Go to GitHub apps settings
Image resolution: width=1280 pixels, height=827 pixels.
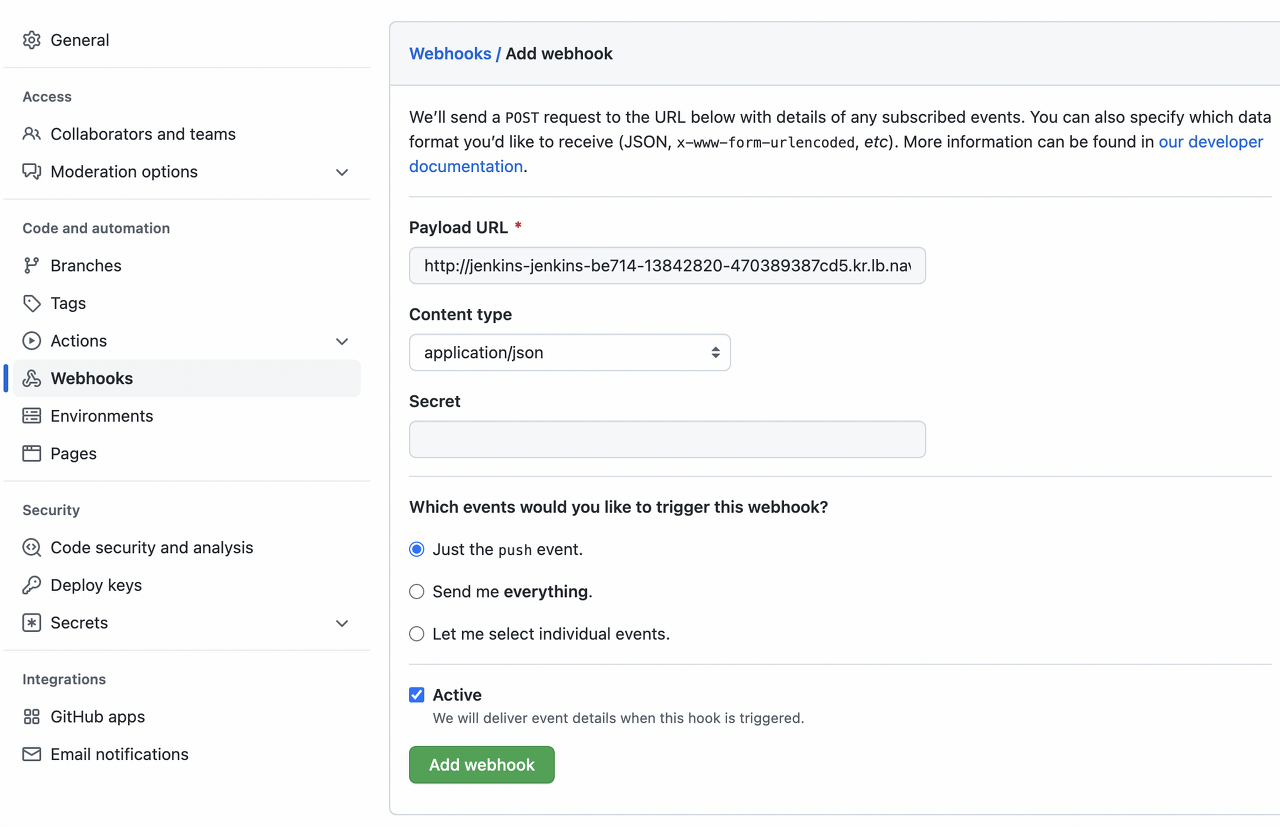pos(98,717)
